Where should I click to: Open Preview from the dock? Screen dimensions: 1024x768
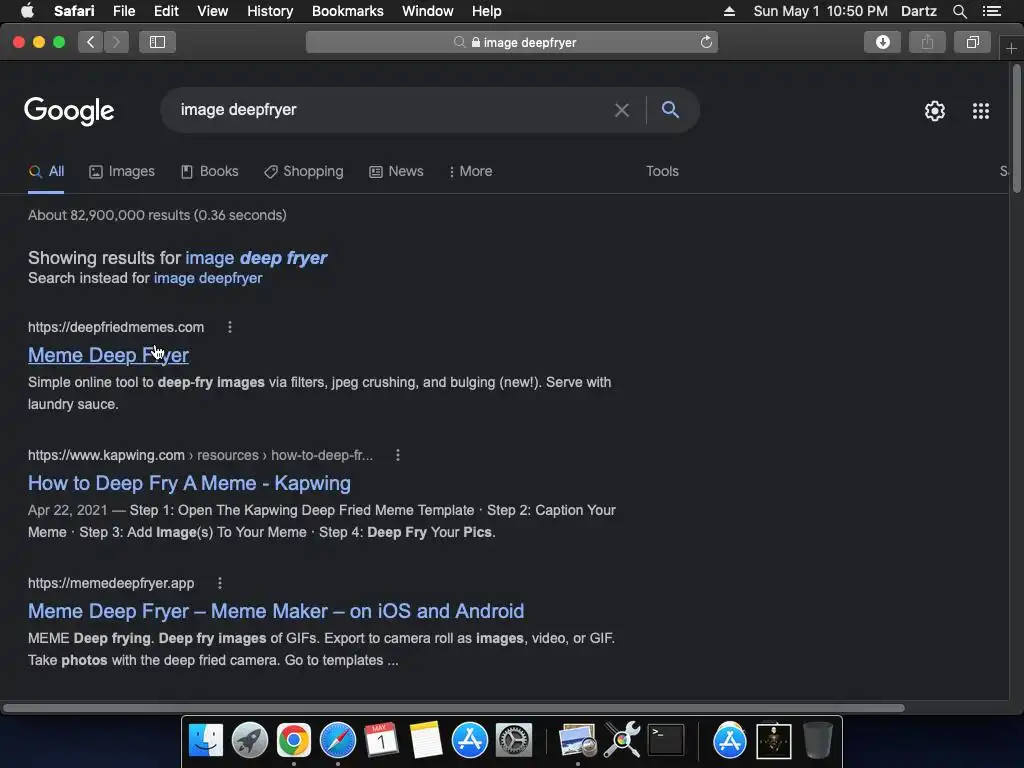tap(577, 741)
